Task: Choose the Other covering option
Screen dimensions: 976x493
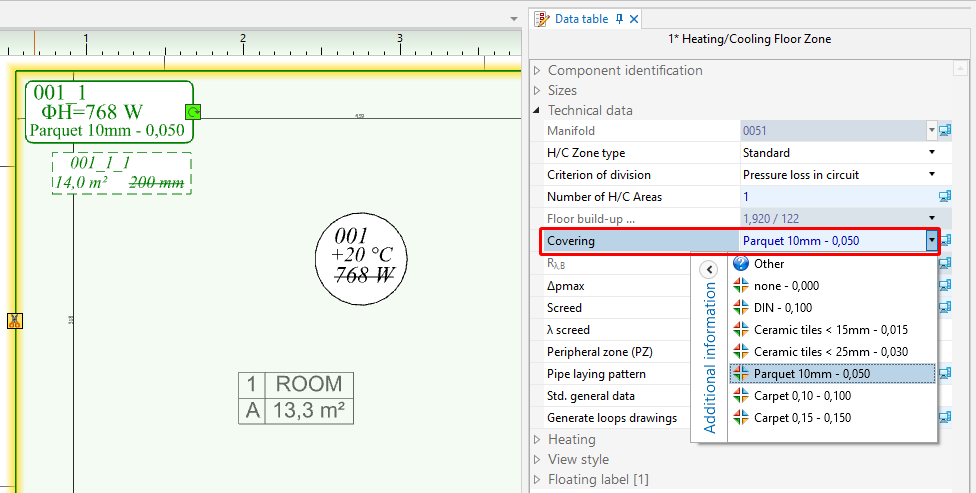Action: [x=769, y=264]
